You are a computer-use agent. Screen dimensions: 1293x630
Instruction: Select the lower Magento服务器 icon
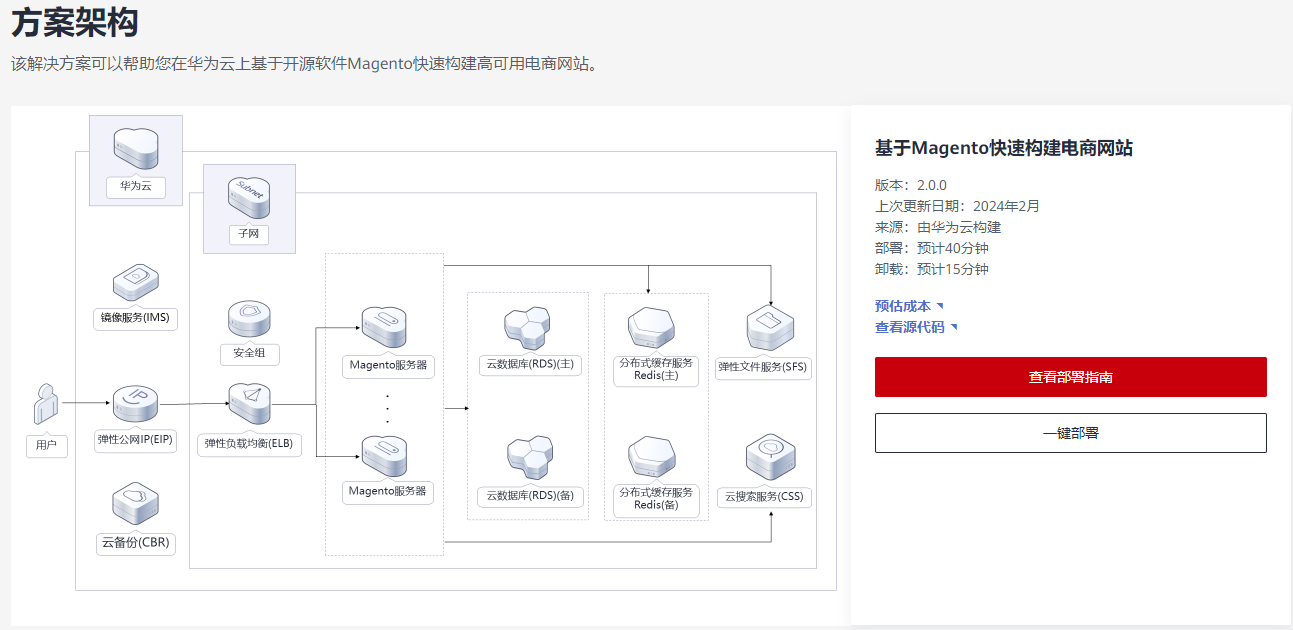[384, 456]
